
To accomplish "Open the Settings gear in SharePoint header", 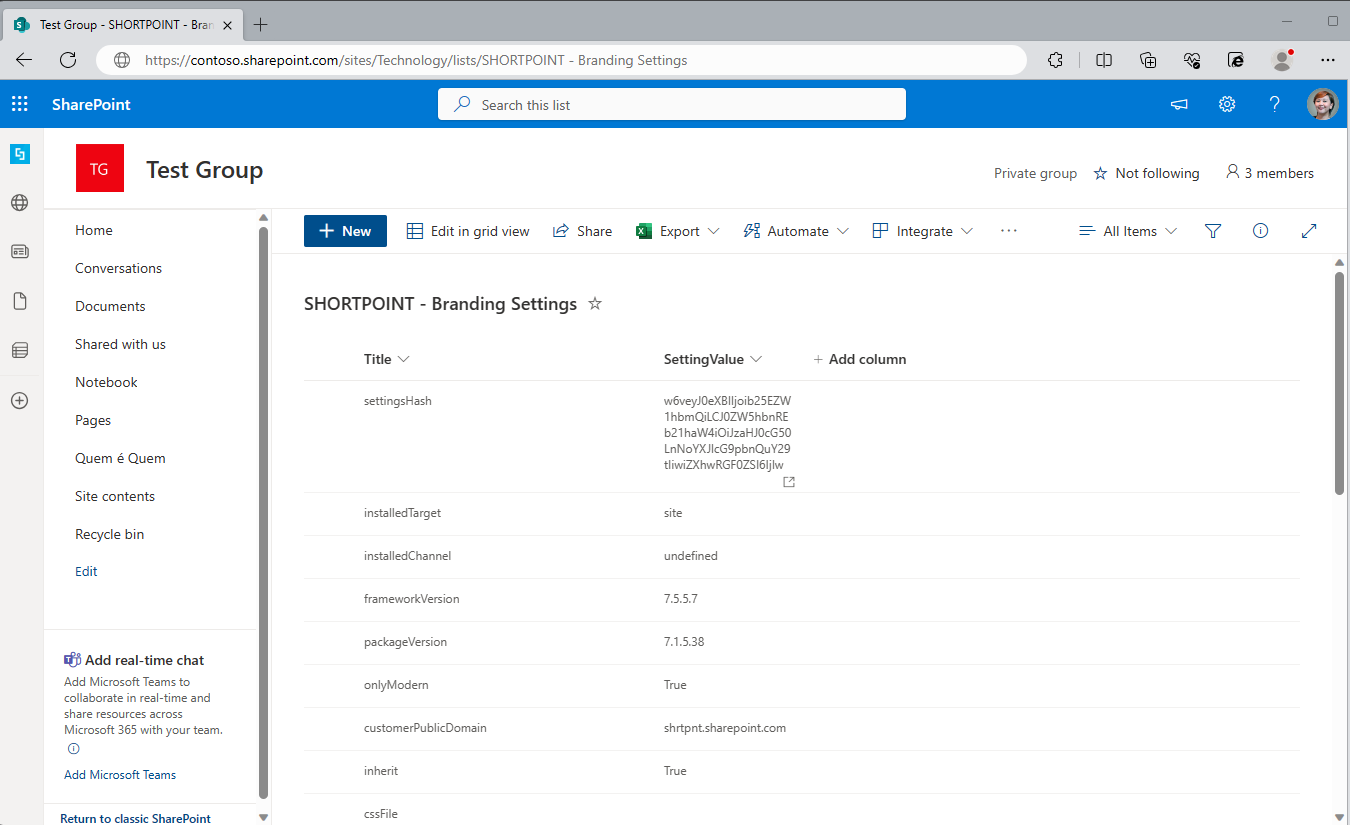I will 1227,104.
